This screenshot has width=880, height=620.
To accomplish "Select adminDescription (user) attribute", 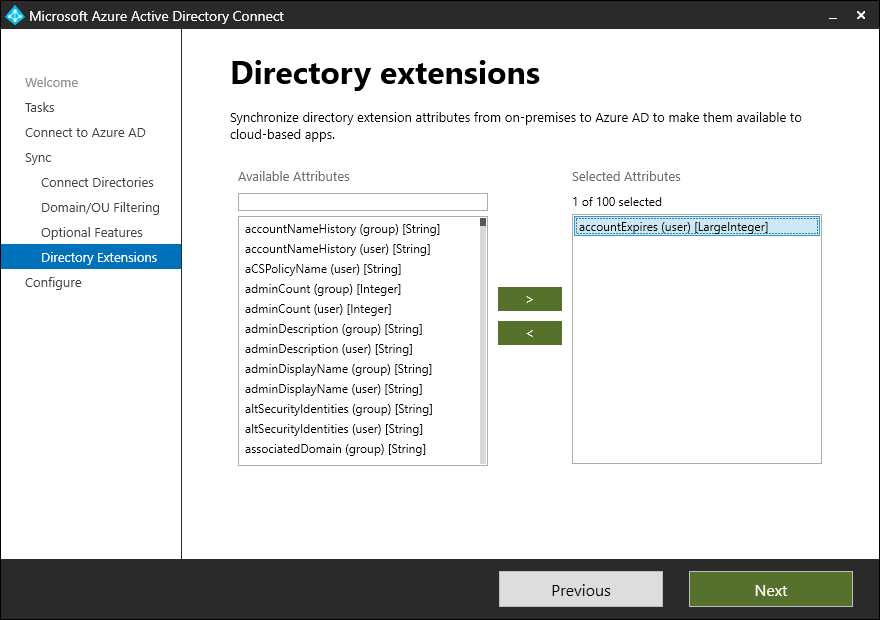I will click(320, 348).
